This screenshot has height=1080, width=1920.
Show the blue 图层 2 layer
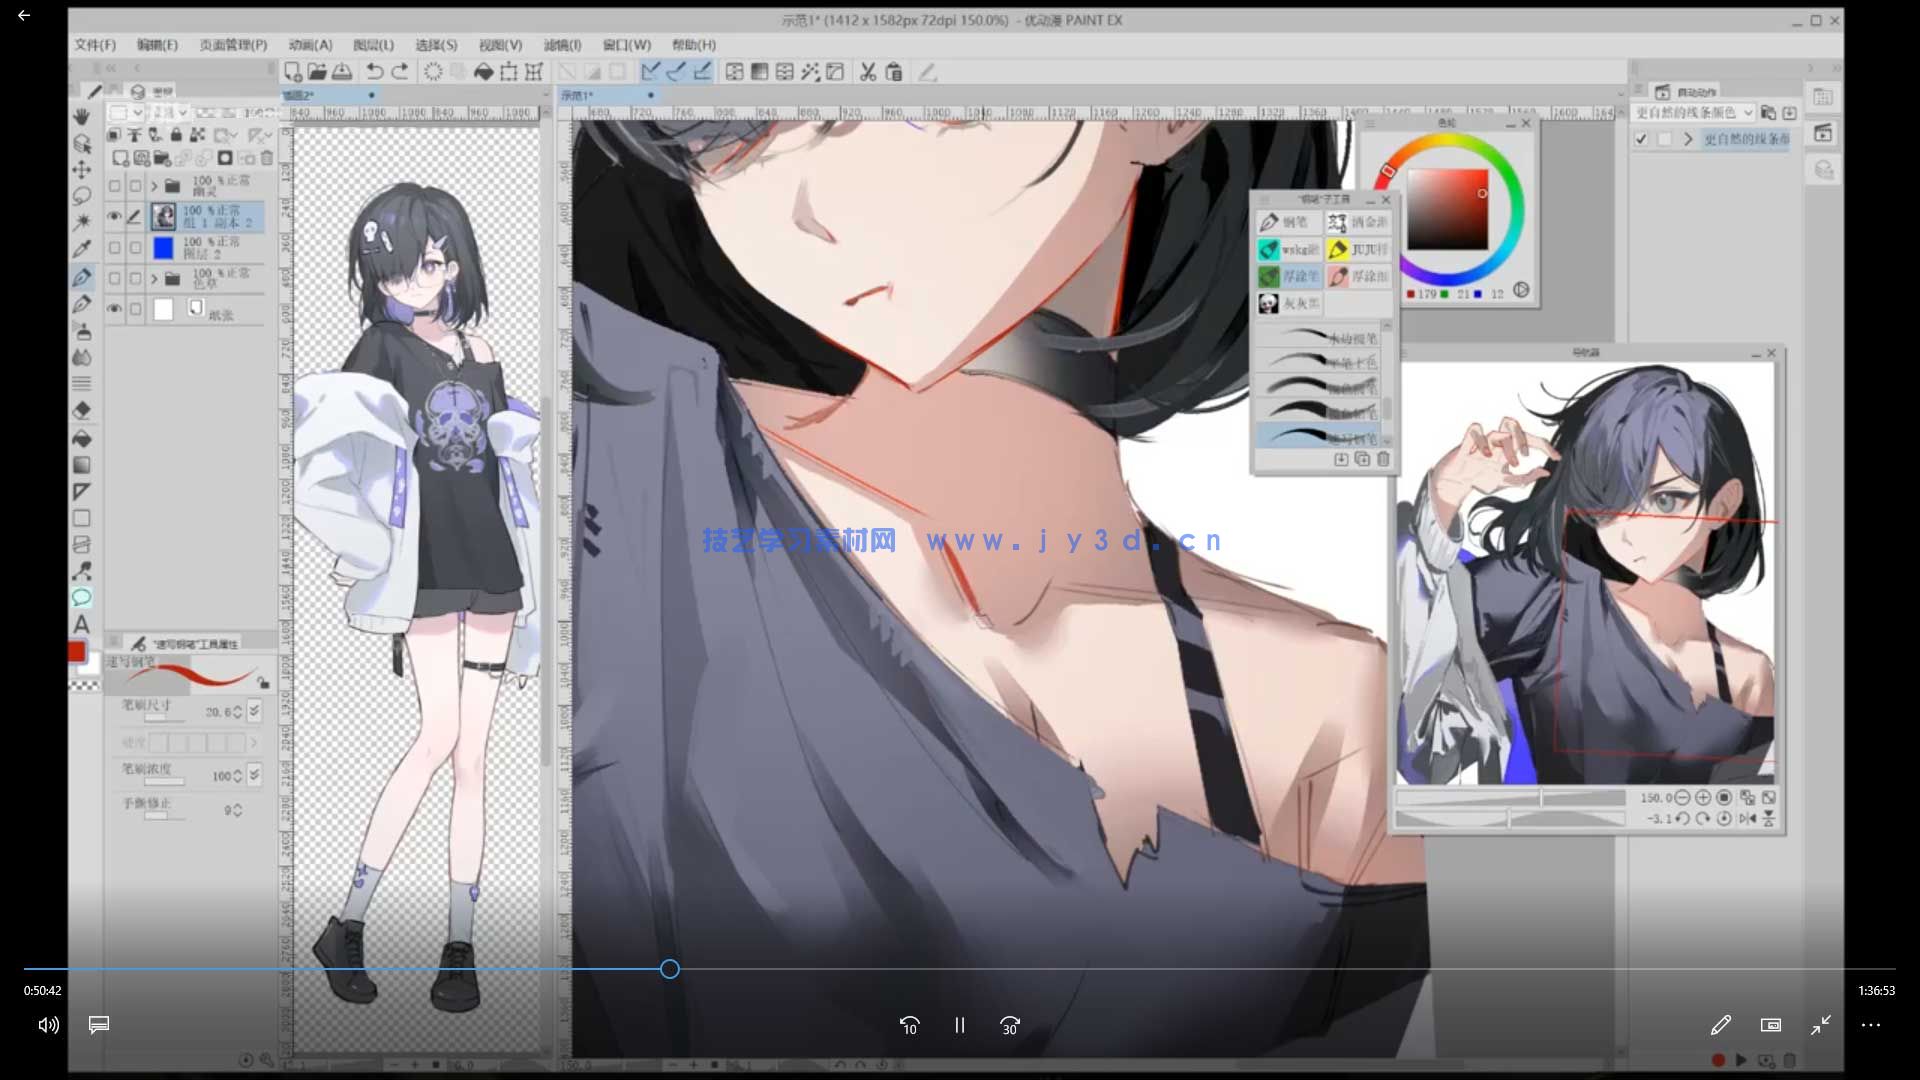114,247
